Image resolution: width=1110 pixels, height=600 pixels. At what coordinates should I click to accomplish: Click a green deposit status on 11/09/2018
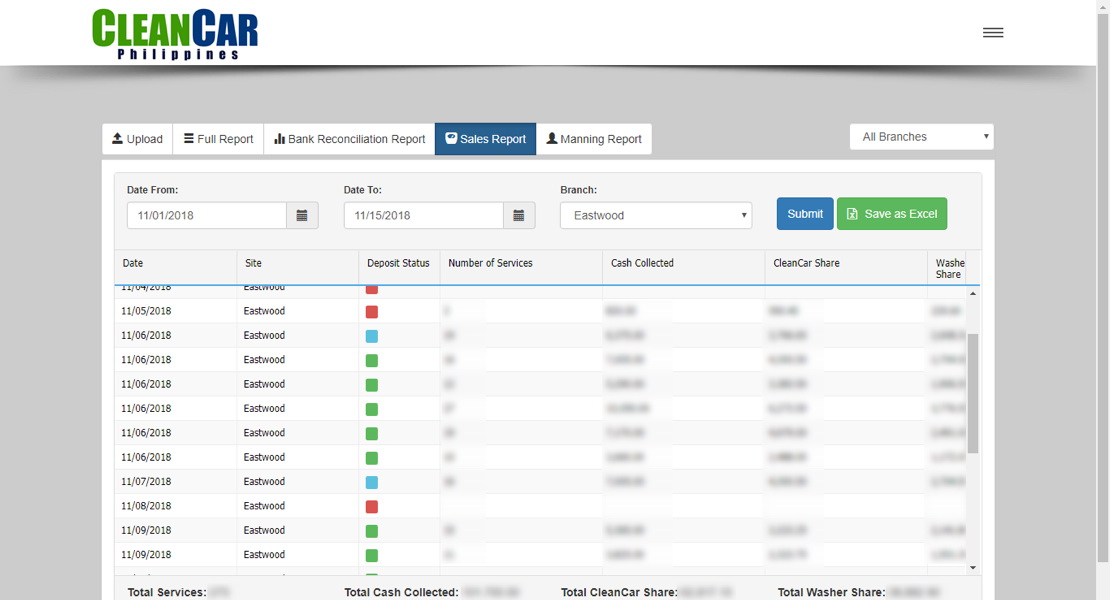coord(371,530)
